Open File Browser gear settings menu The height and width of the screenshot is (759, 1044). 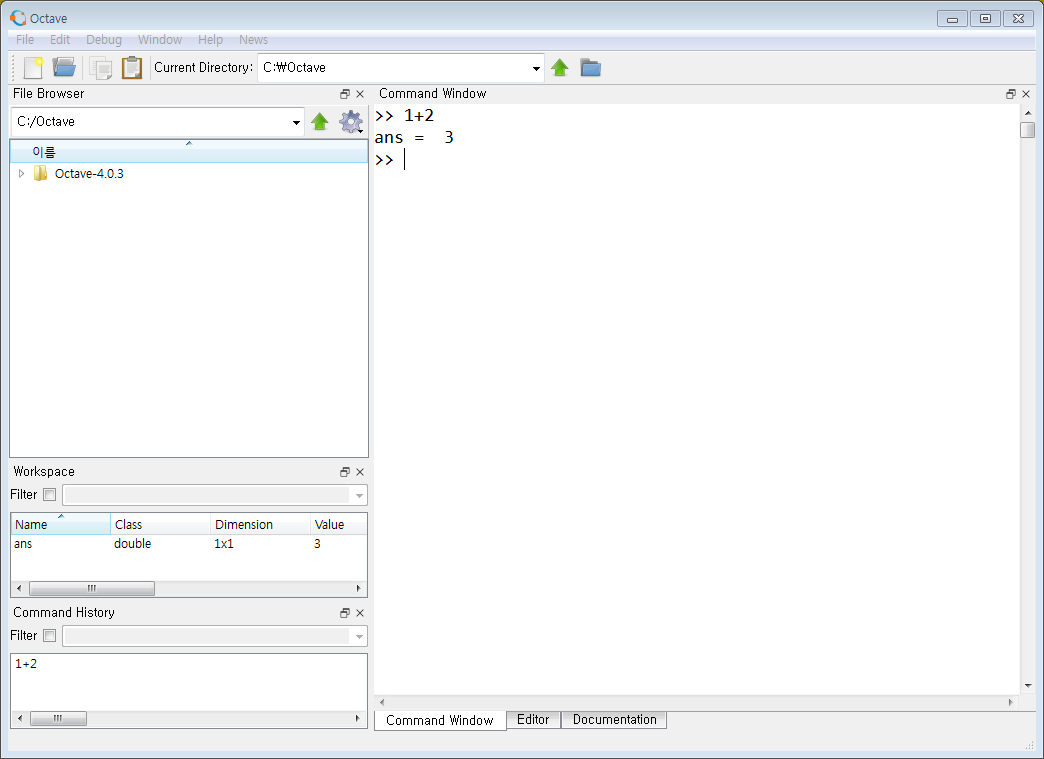click(x=351, y=122)
